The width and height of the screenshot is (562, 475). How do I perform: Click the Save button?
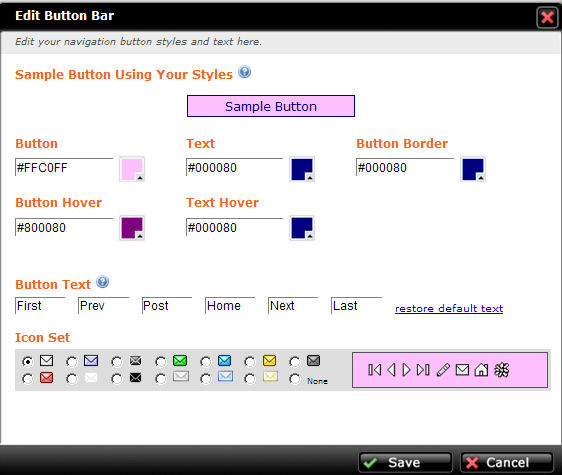(x=405, y=462)
